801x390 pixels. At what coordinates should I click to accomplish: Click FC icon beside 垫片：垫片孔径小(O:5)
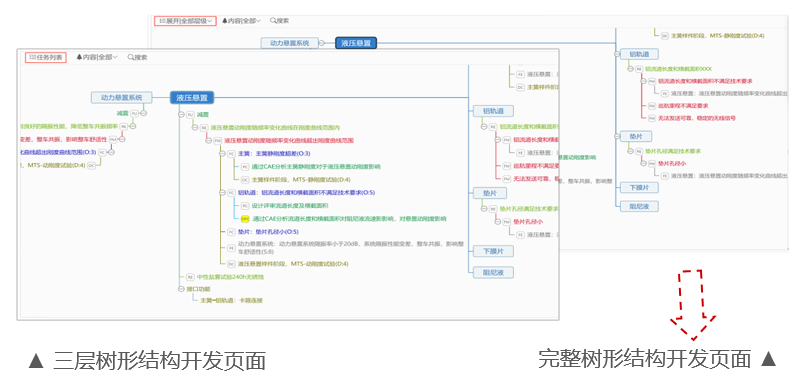[231, 232]
